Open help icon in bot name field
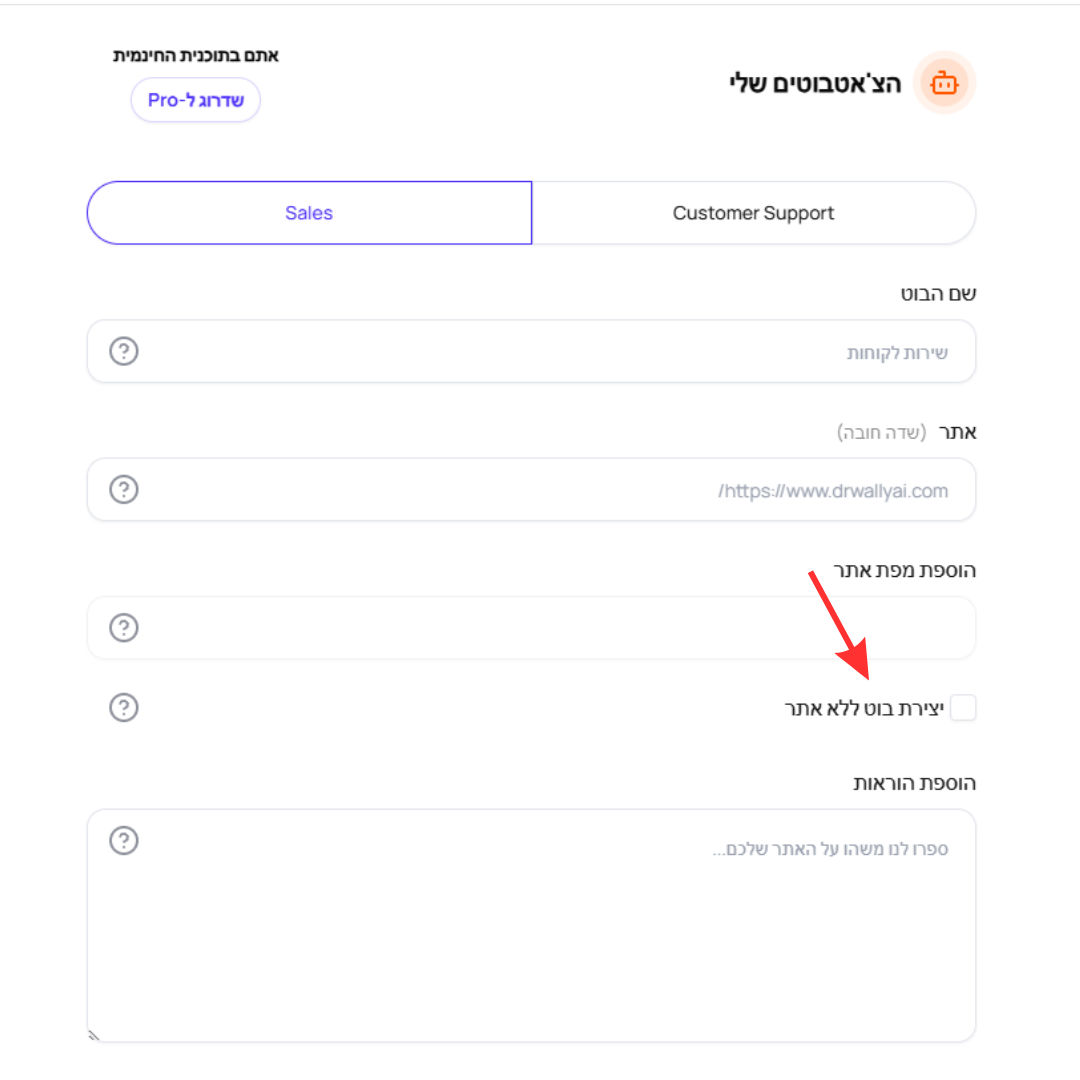1080x1080 pixels. tap(124, 351)
